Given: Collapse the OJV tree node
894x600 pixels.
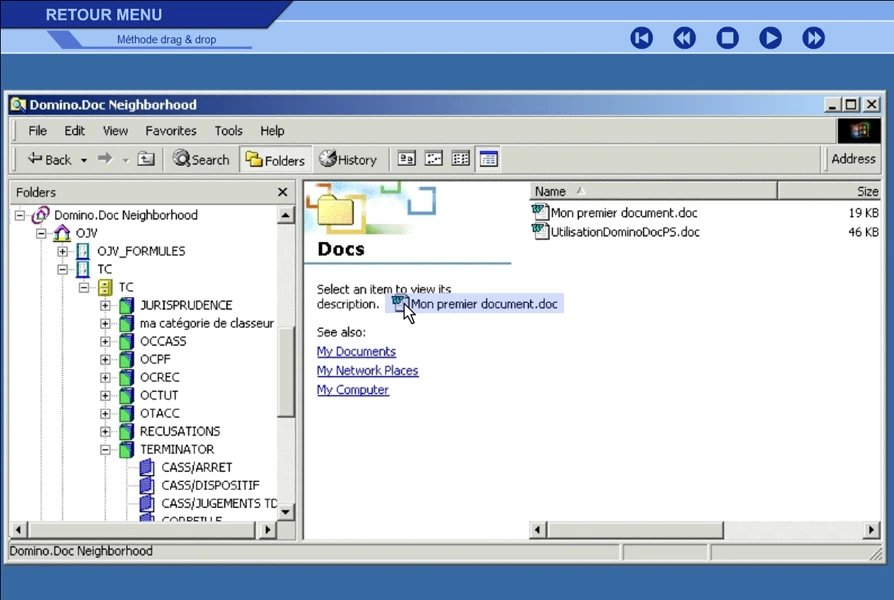Looking at the screenshot, I should [41, 233].
